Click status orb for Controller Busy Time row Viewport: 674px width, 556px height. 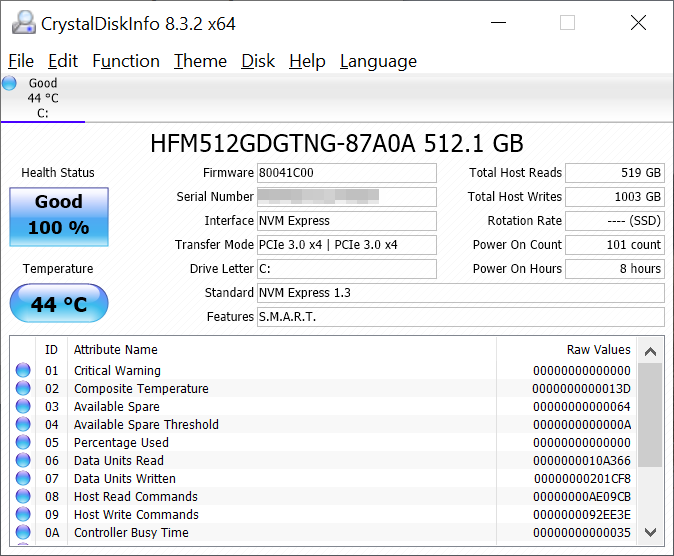pyautogui.click(x=23, y=532)
